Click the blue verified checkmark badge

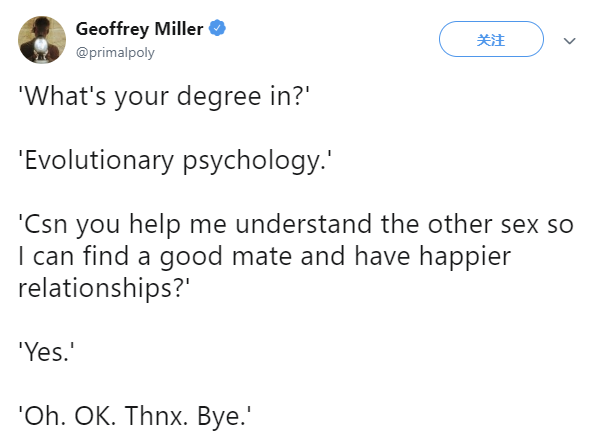tap(217, 28)
